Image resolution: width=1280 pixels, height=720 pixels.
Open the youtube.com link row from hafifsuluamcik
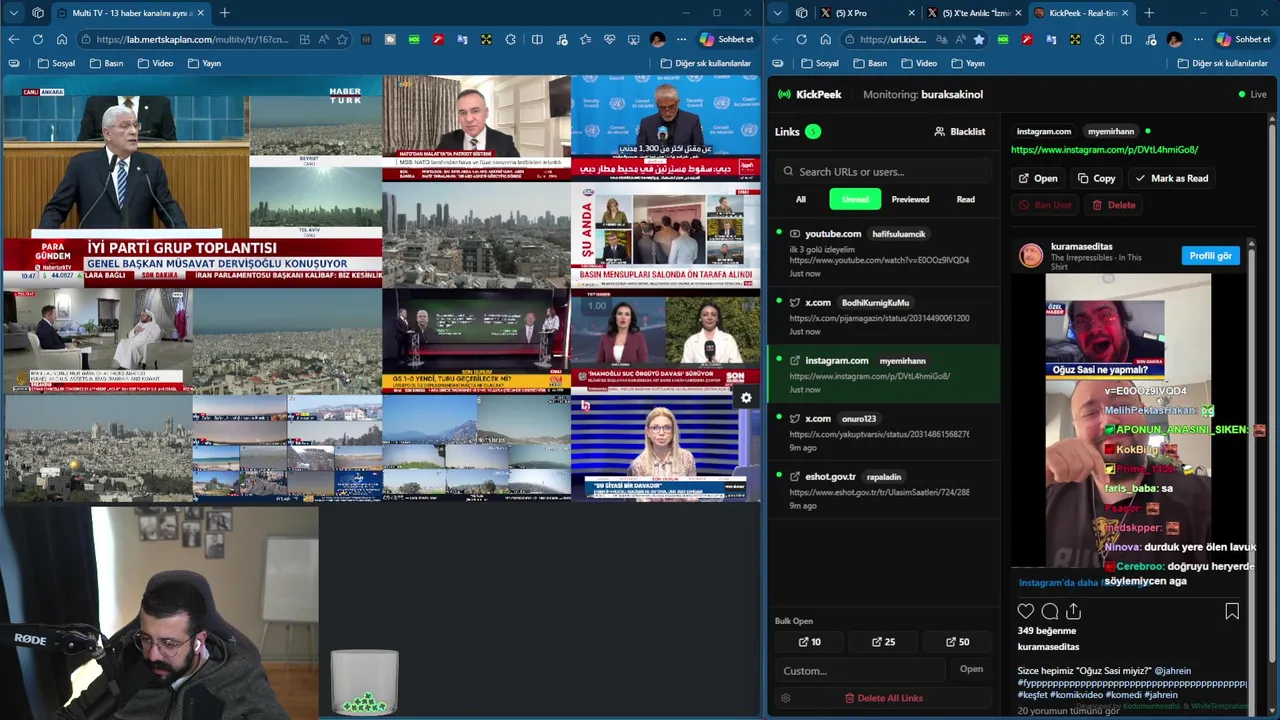884,253
